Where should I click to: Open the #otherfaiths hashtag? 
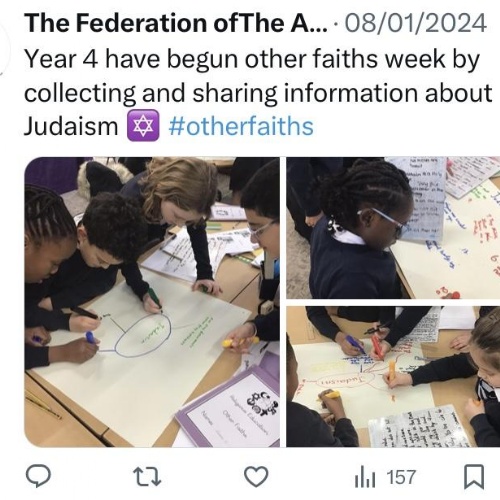pos(241,127)
